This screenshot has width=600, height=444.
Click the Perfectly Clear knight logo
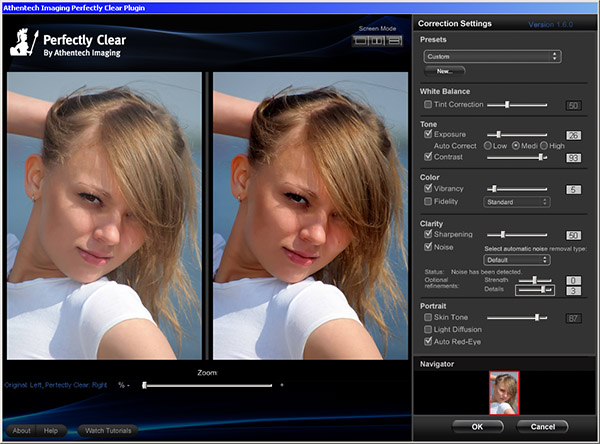click(x=25, y=40)
